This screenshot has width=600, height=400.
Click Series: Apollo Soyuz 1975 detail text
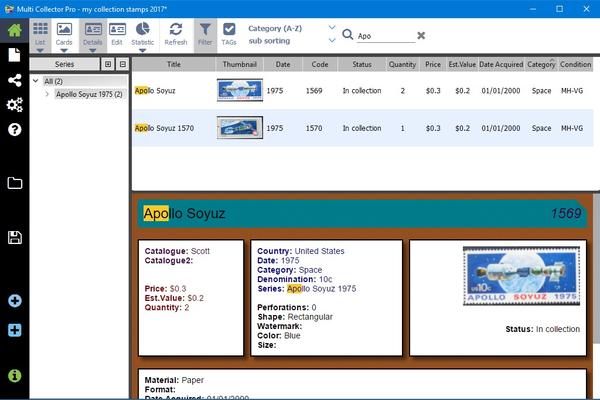[307, 289]
